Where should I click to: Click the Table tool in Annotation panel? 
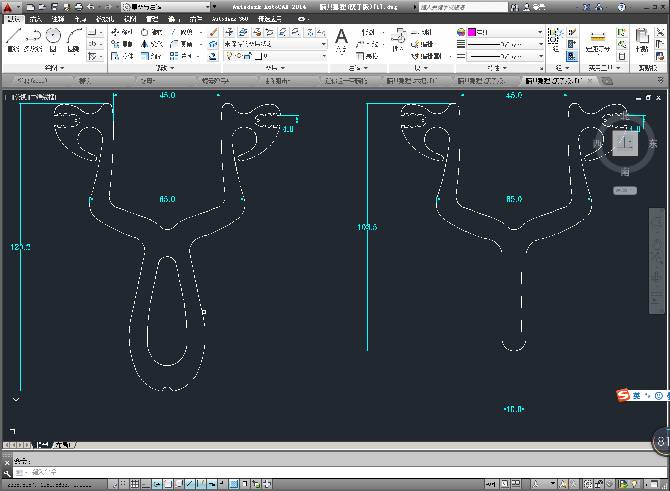pyautogui.click(x=367, y=56)
